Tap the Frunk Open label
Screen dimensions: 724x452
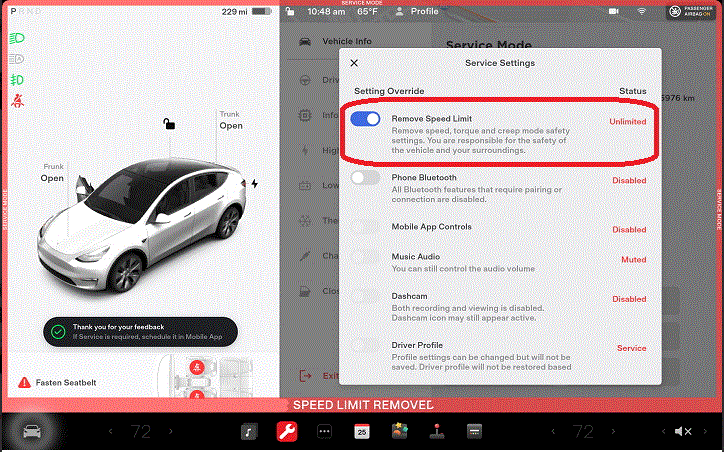pyautogui.click(x=52, y=172)
